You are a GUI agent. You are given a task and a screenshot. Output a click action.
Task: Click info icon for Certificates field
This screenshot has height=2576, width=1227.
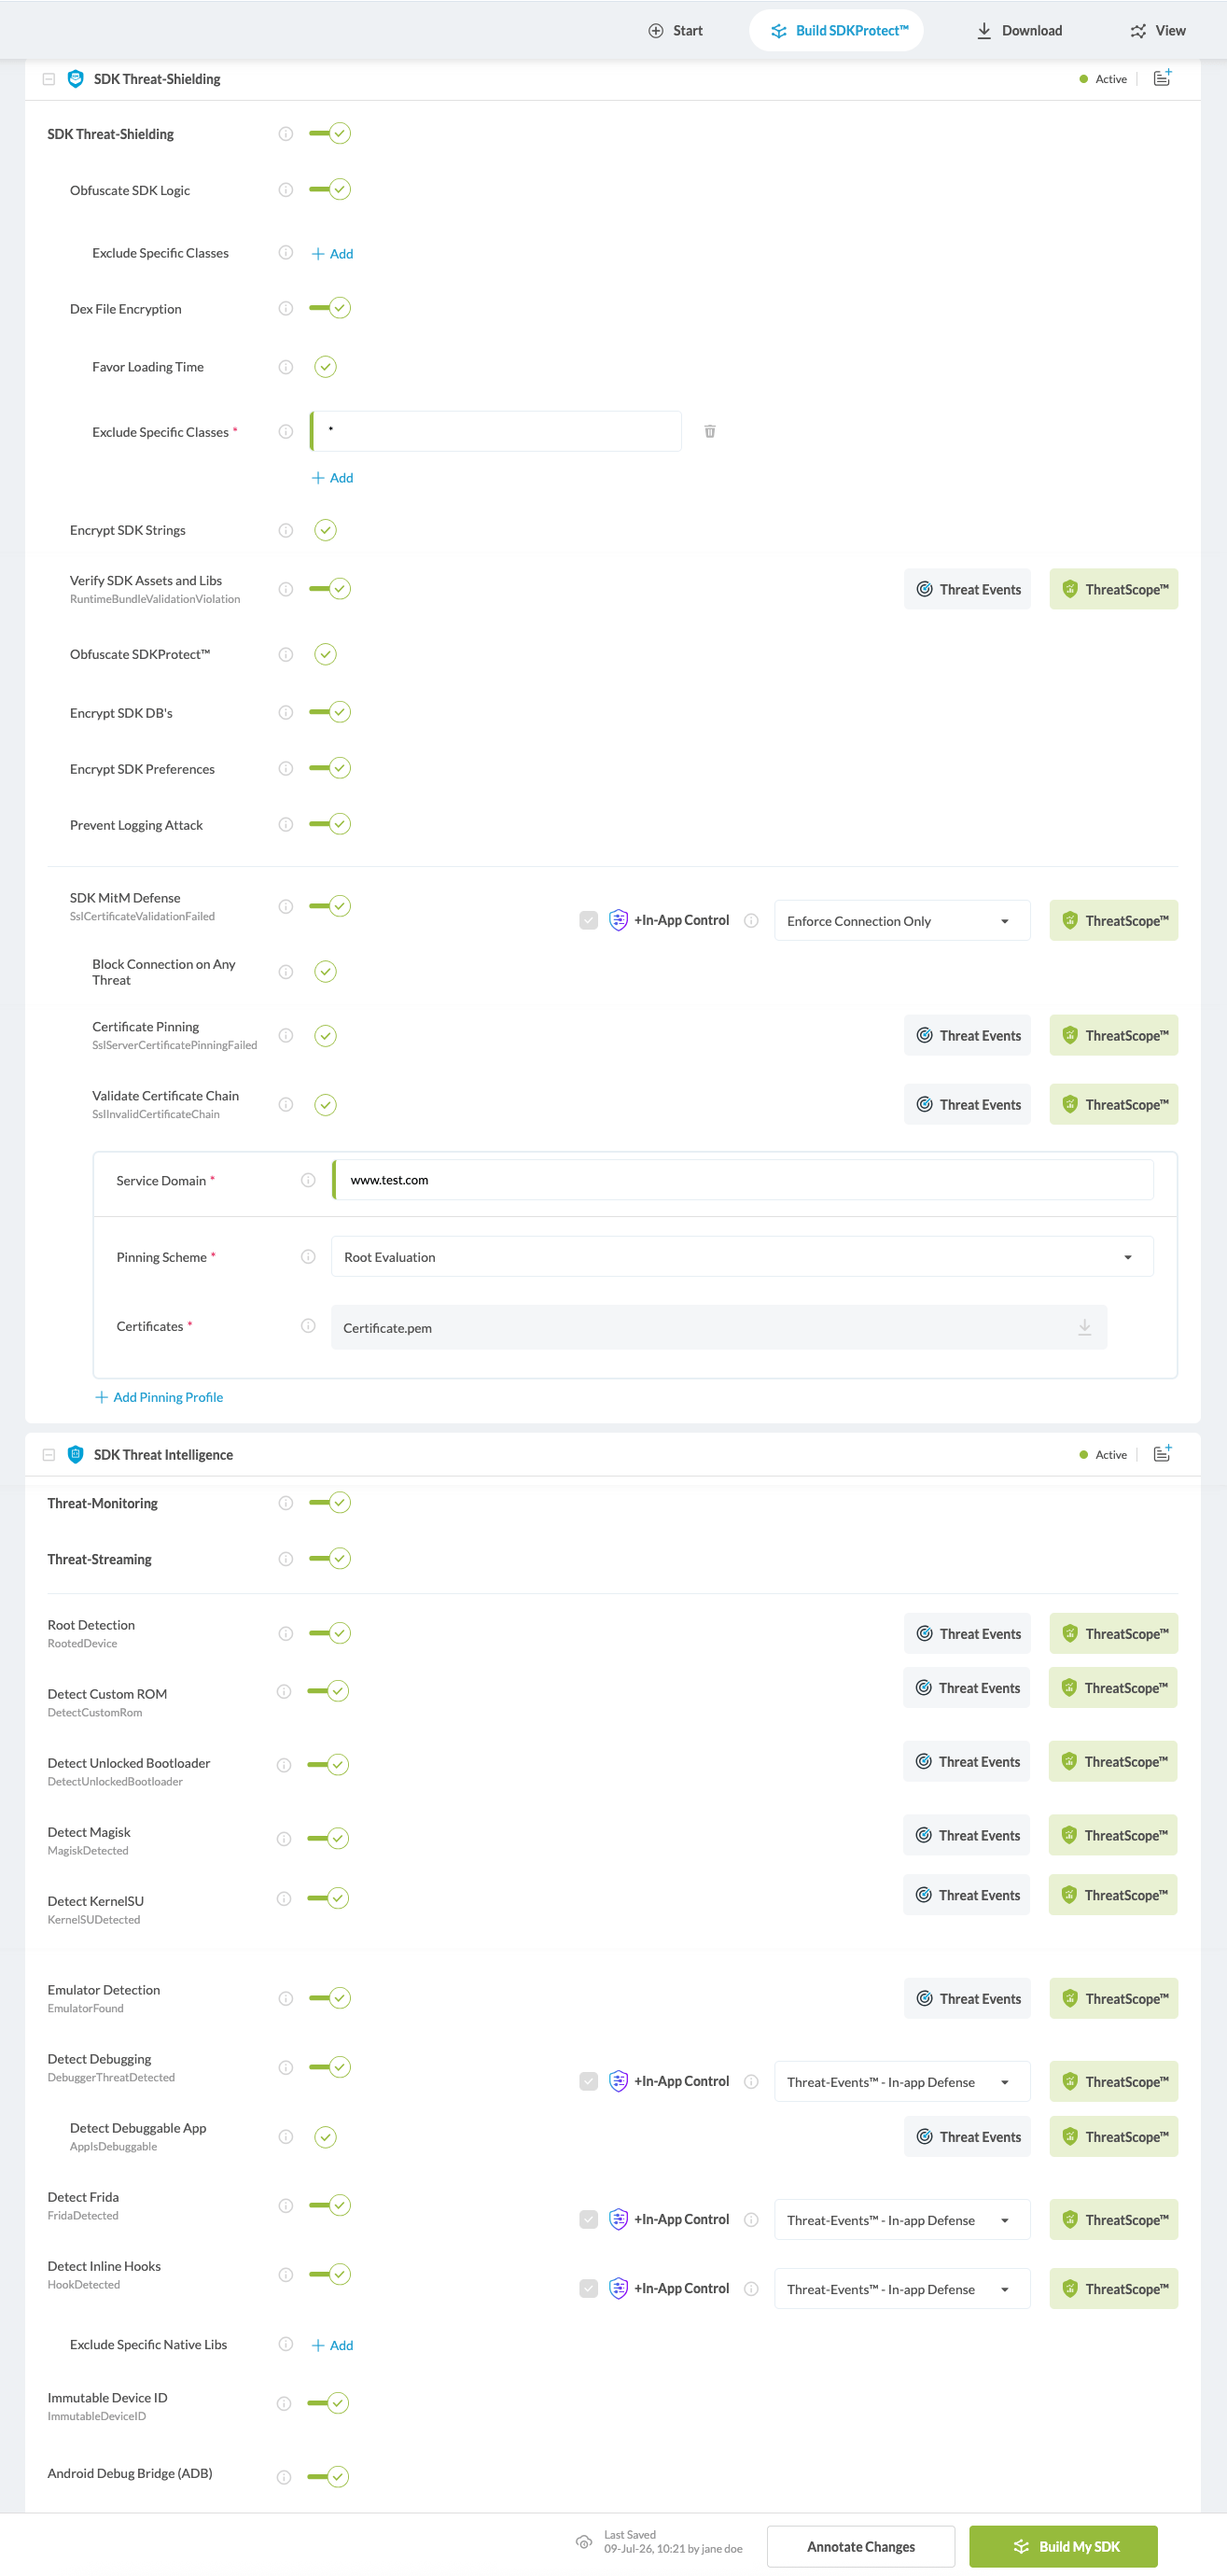point(308,1326)
